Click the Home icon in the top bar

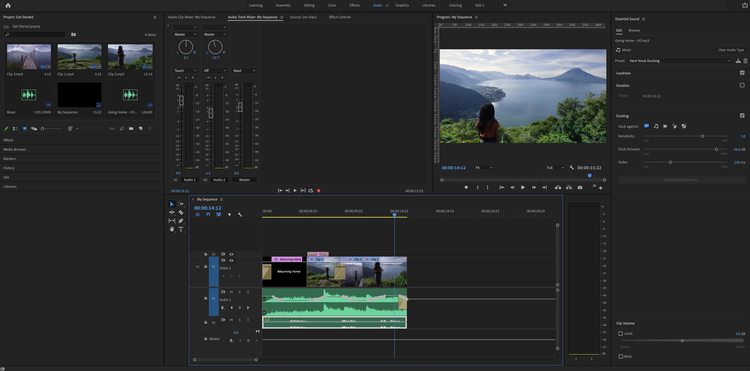(7, 5)
